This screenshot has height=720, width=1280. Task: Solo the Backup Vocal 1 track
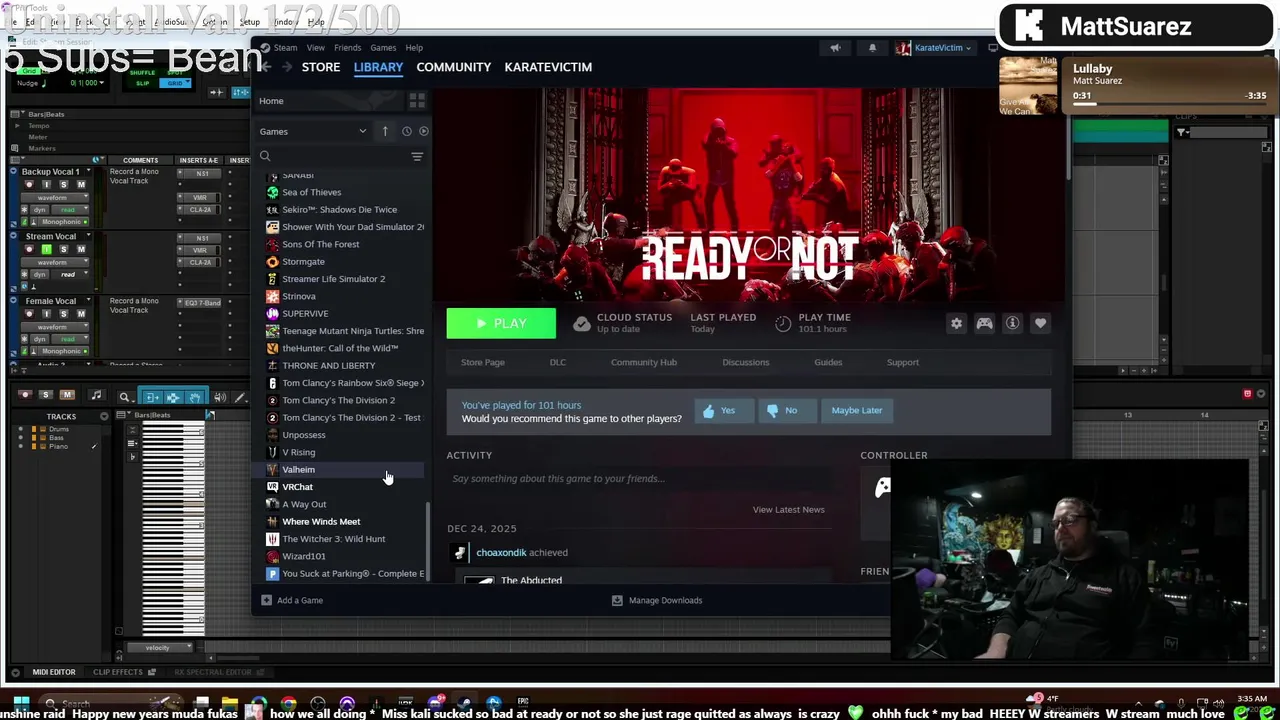(63, 184)
